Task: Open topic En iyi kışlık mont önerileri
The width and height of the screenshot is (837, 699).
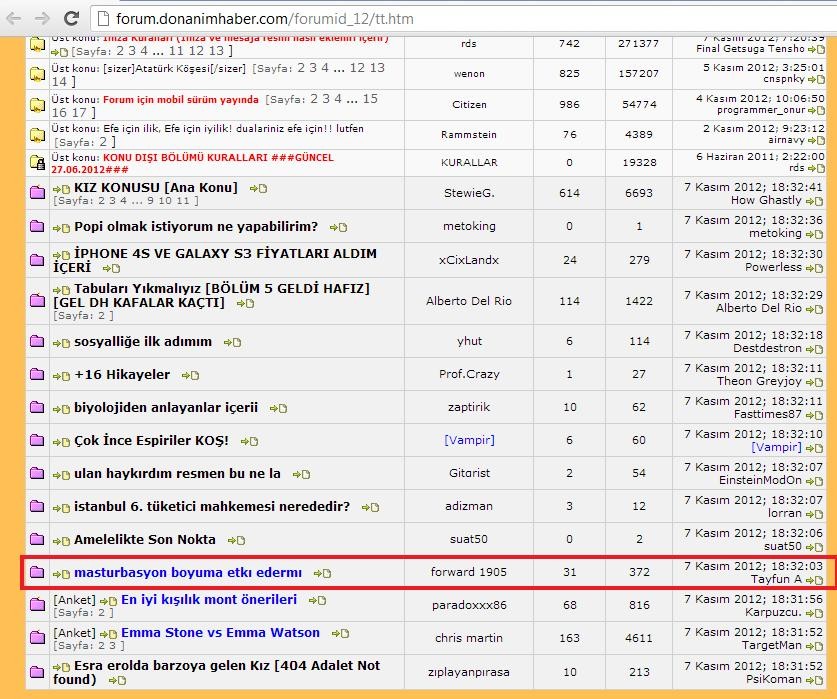Action: click(209, 600)
